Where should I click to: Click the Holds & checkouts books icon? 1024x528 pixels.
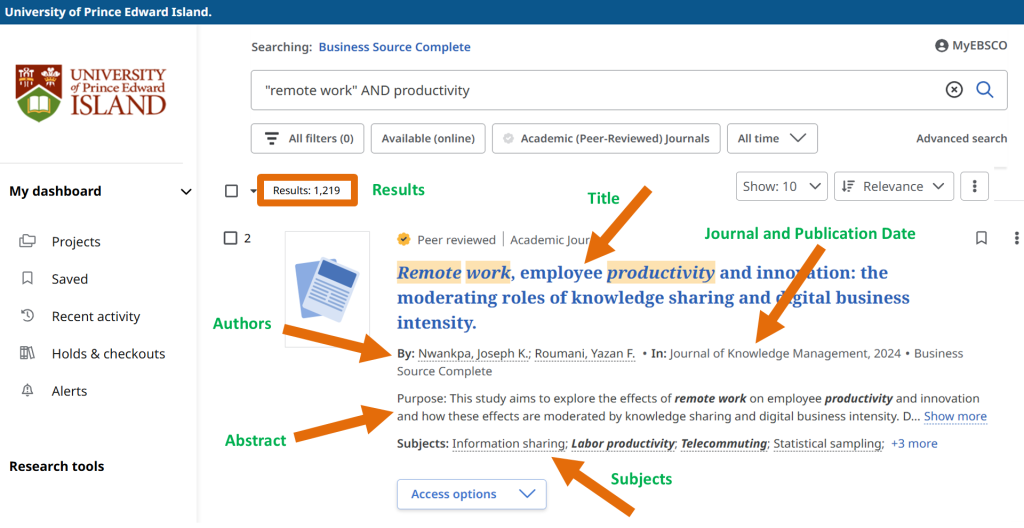[x=27, y=353]
